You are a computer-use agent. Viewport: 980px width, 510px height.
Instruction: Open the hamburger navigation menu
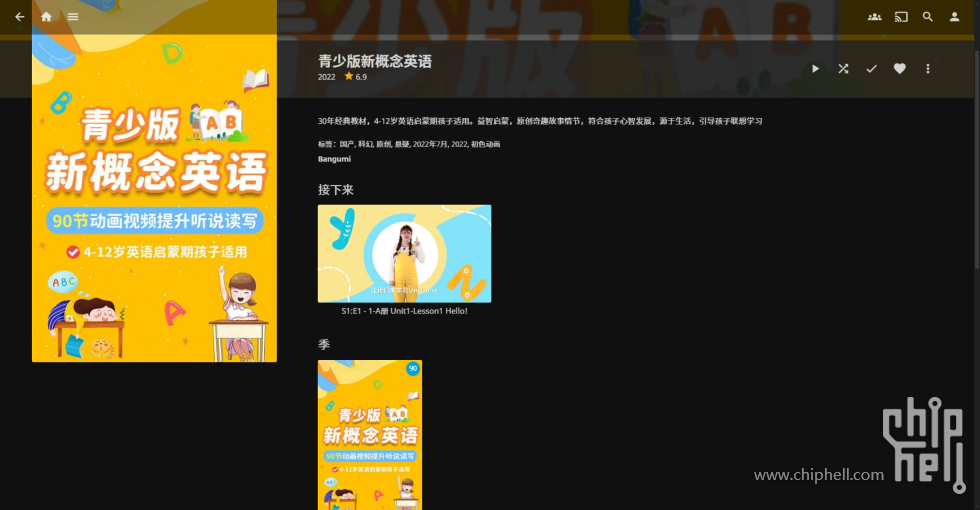tap(73, 17)
